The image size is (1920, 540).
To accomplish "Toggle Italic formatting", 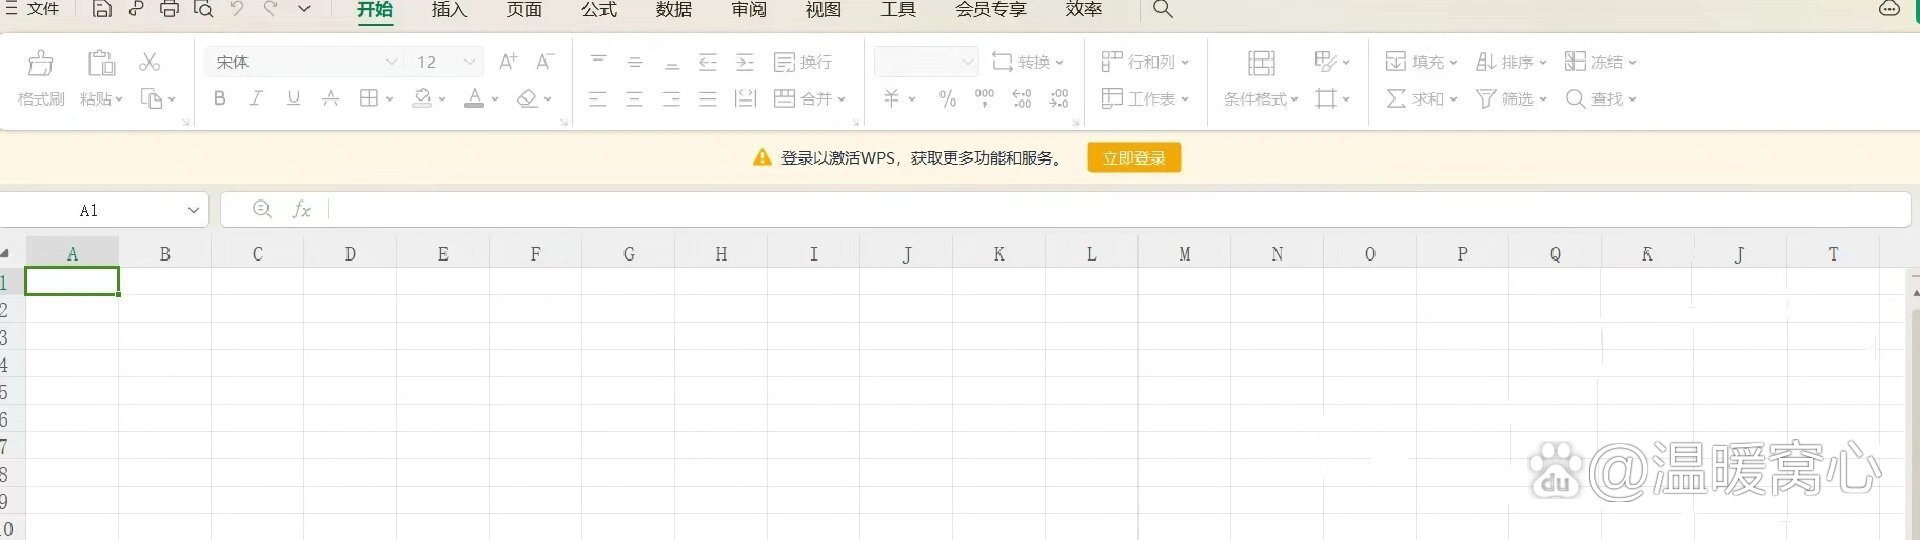I will [256, 98].
